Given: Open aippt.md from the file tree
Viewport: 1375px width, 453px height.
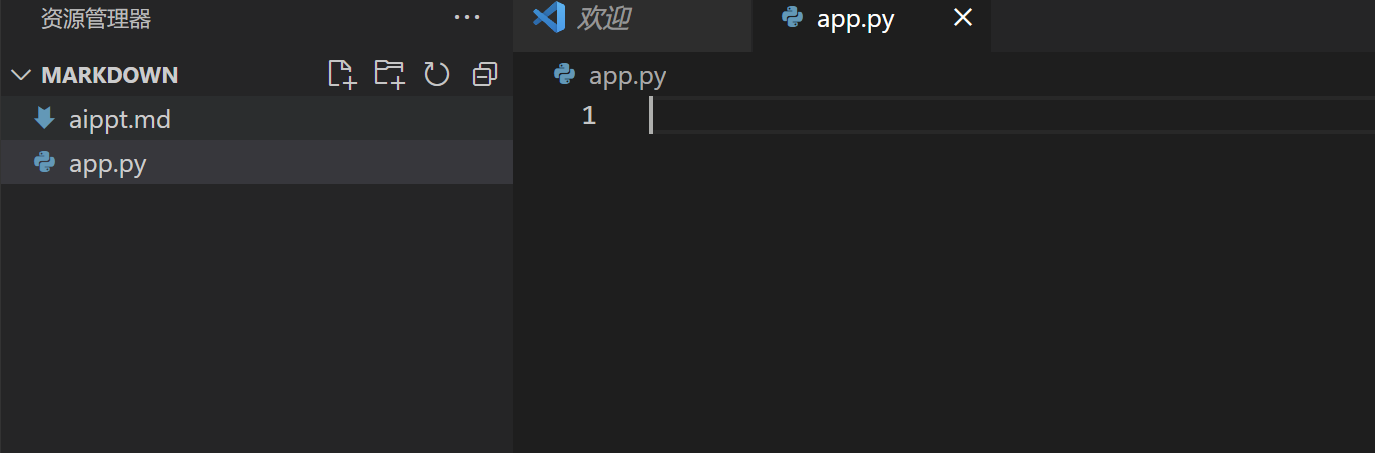Looking at the screenshot, I should tap(120, 120).
